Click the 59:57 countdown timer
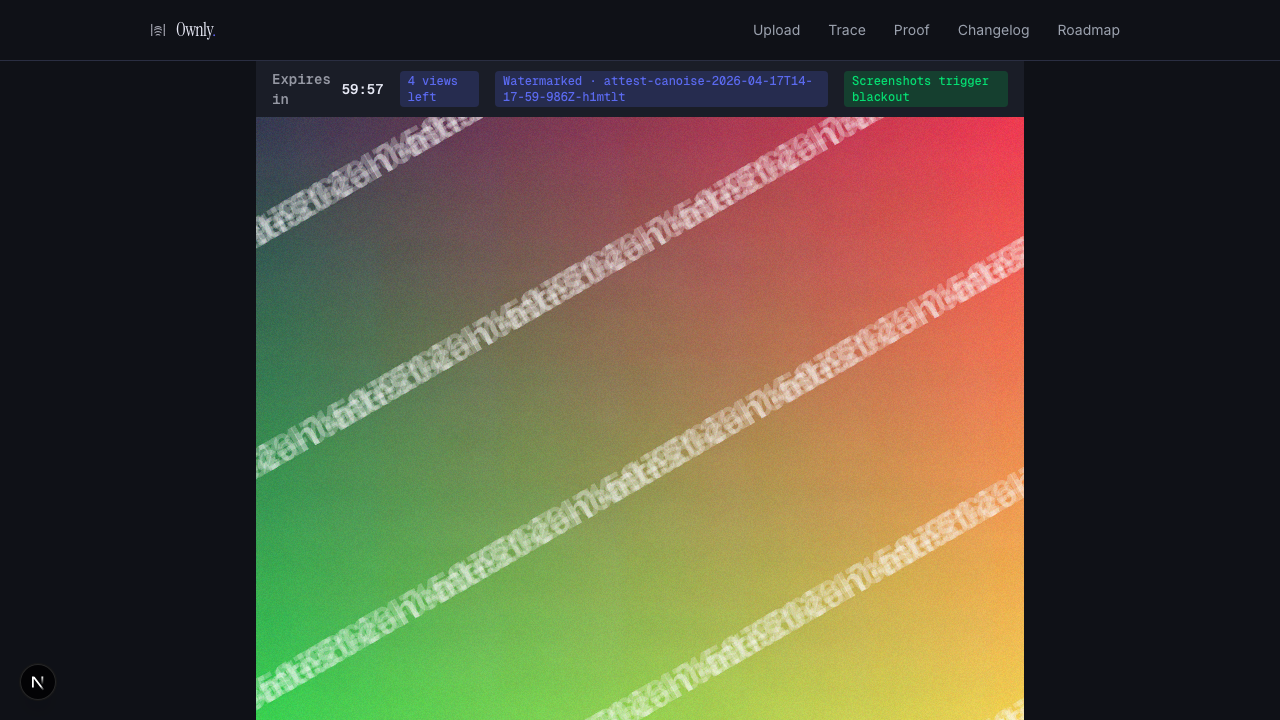 click(x=362, y=89)
